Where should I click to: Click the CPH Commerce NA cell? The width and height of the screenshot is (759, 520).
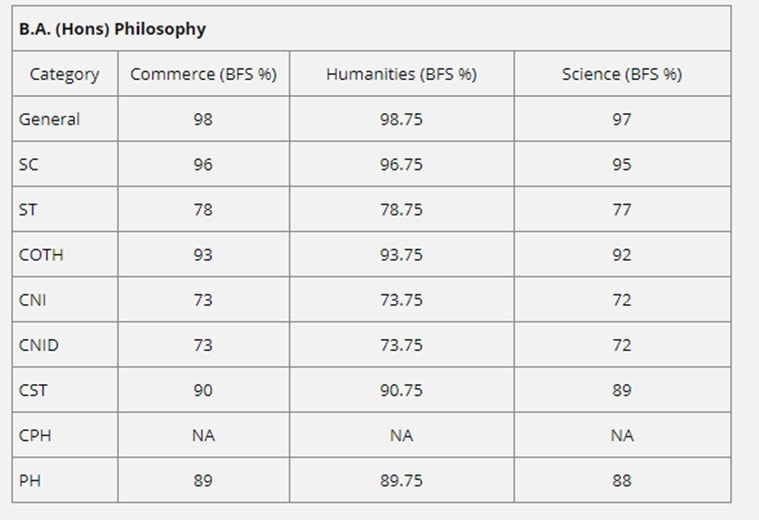click(x=203, y=435)
